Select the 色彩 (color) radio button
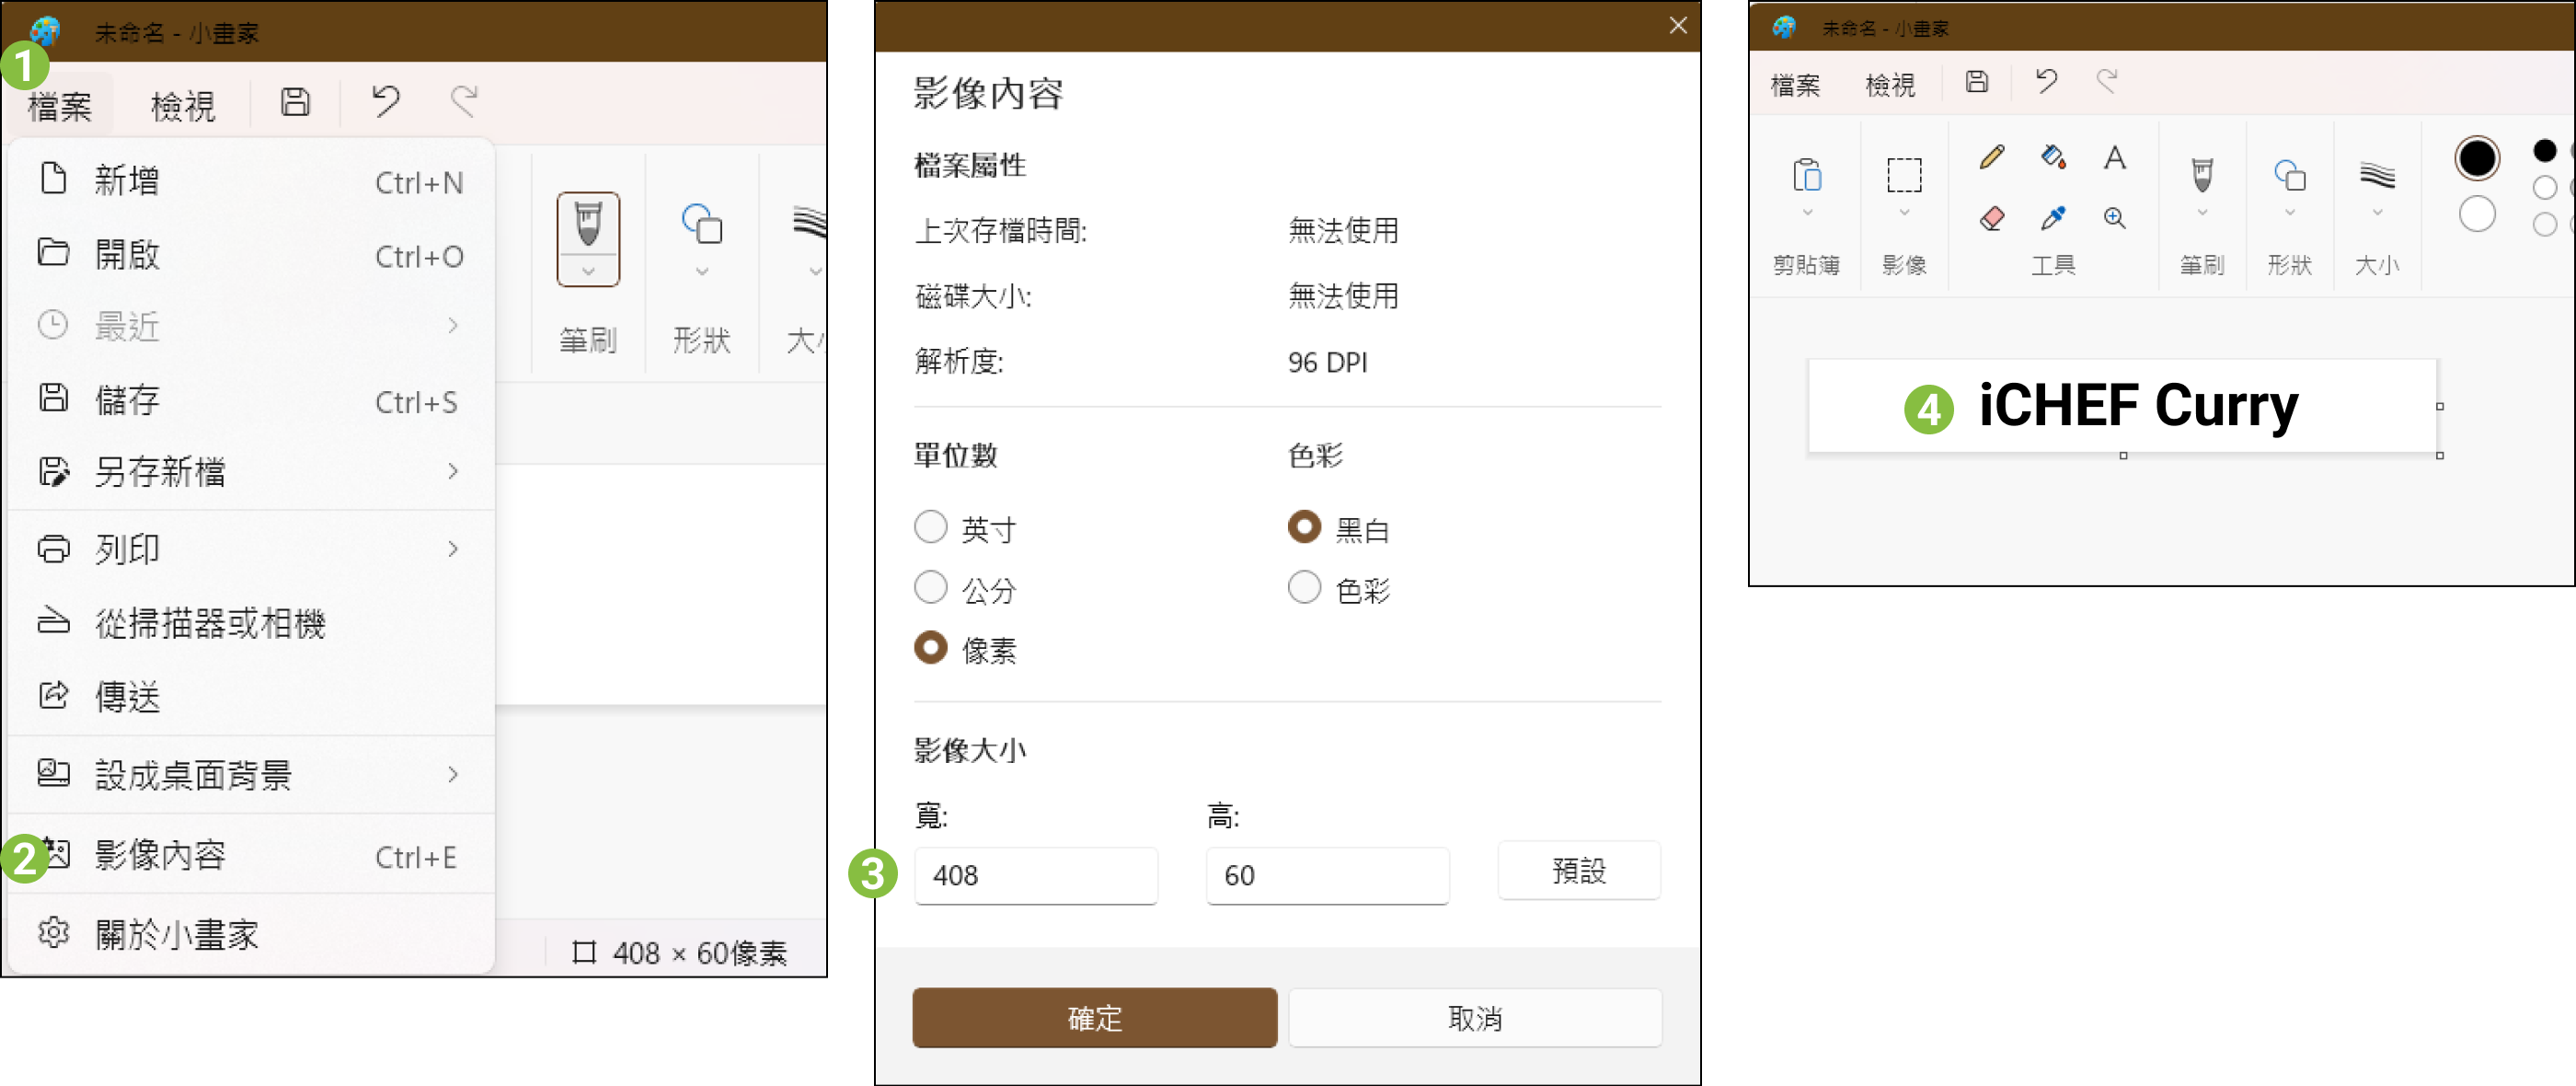This screenshot has width=2576, height=1086. coord(1304,588)
